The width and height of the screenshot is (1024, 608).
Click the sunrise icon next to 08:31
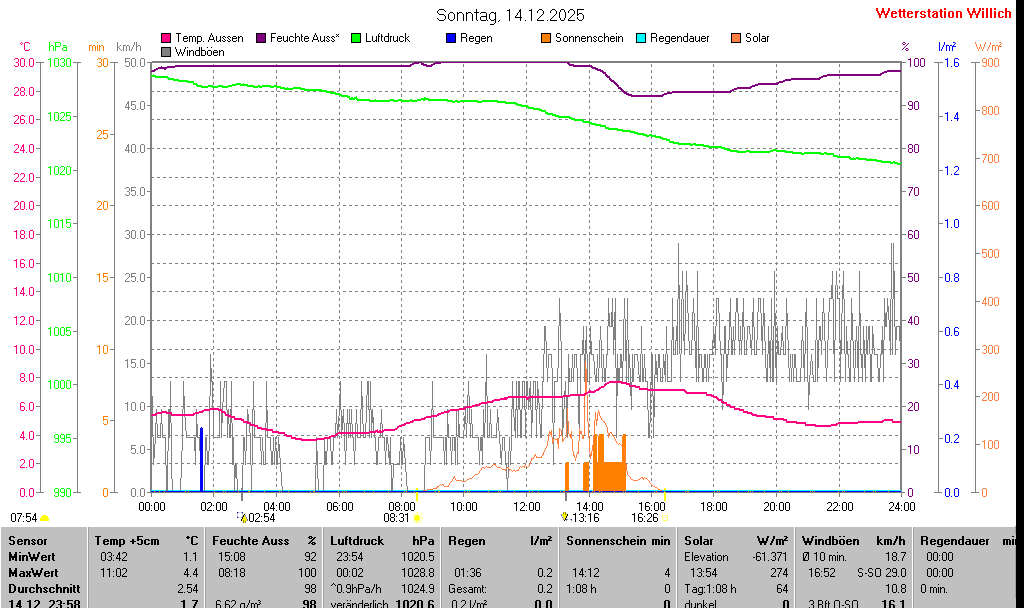tap(417, 518)
